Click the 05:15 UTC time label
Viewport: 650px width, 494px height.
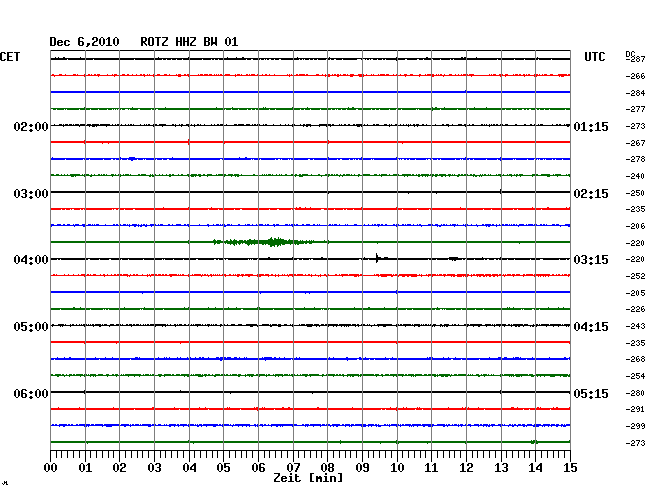click(591, 393)
